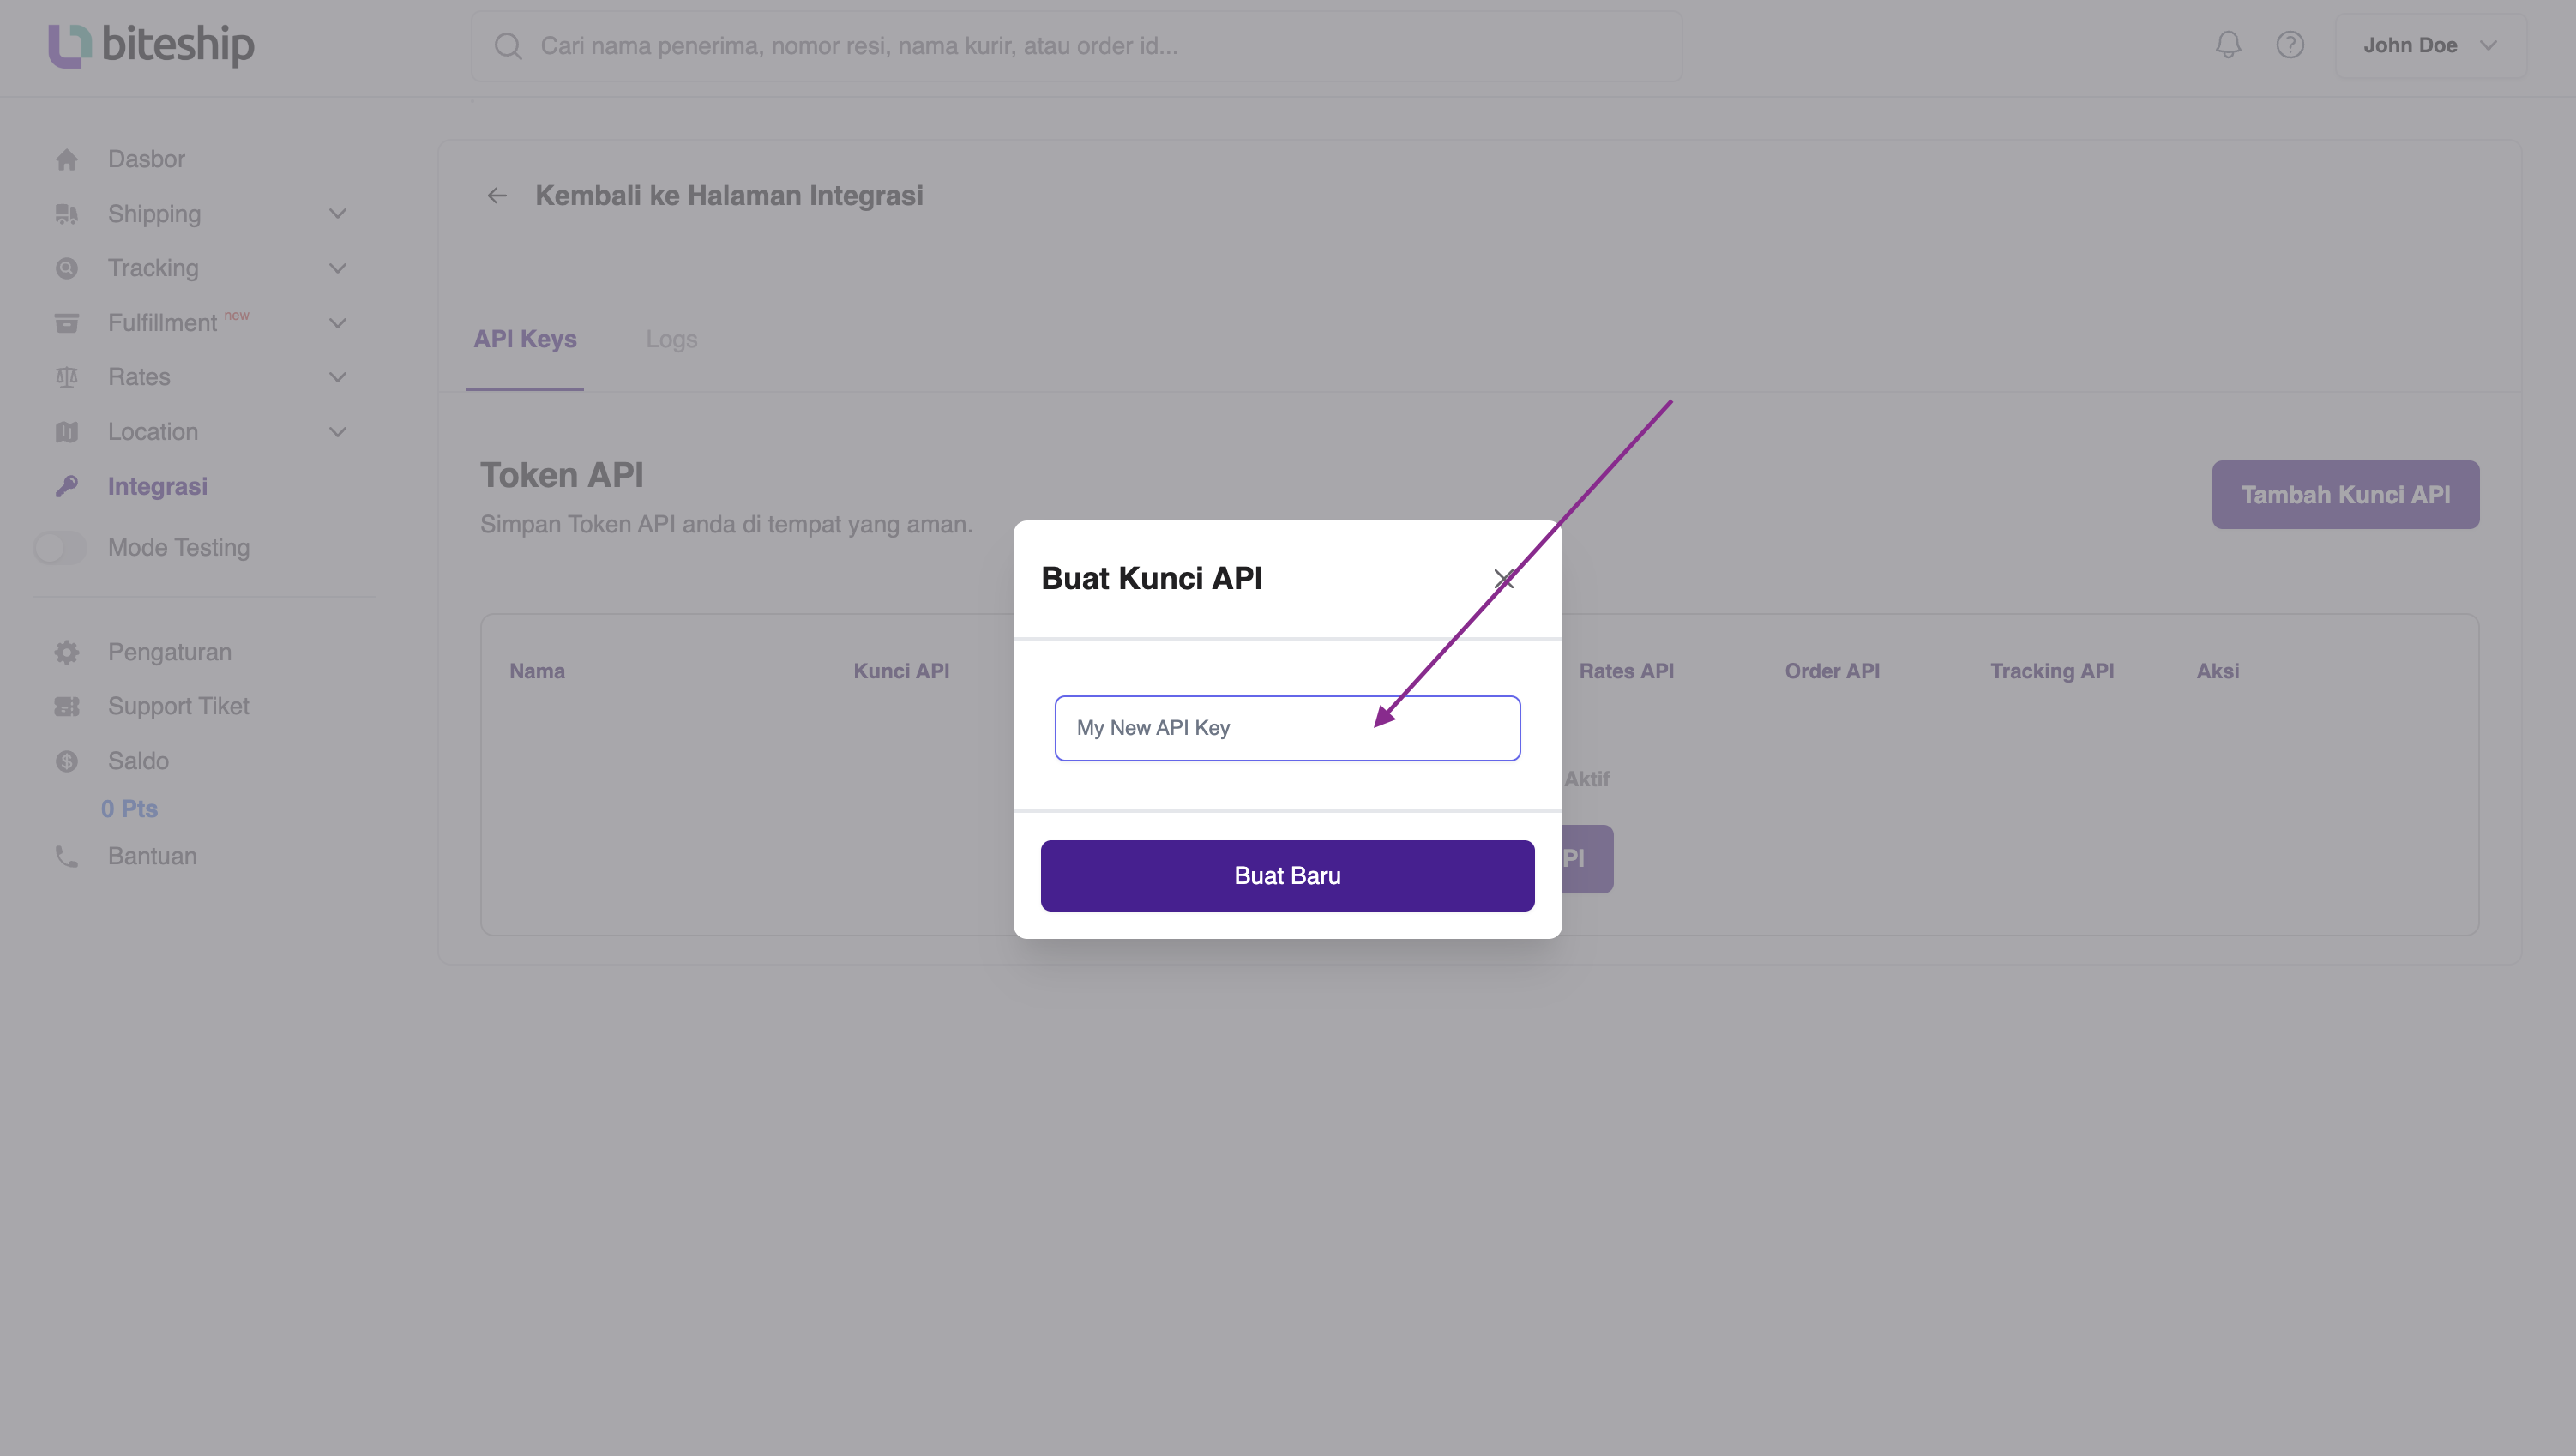
Task: Click the Integrasi key icon
Action: click(66, 486)
